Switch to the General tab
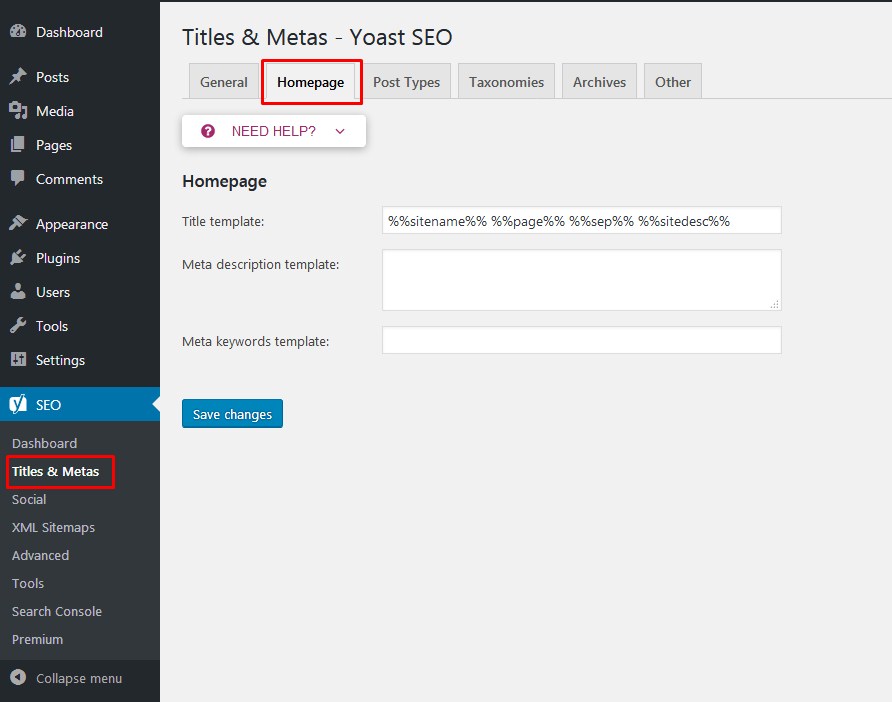Image resolution: width=892 pixels, height=702 pixels. pos(224,82)
